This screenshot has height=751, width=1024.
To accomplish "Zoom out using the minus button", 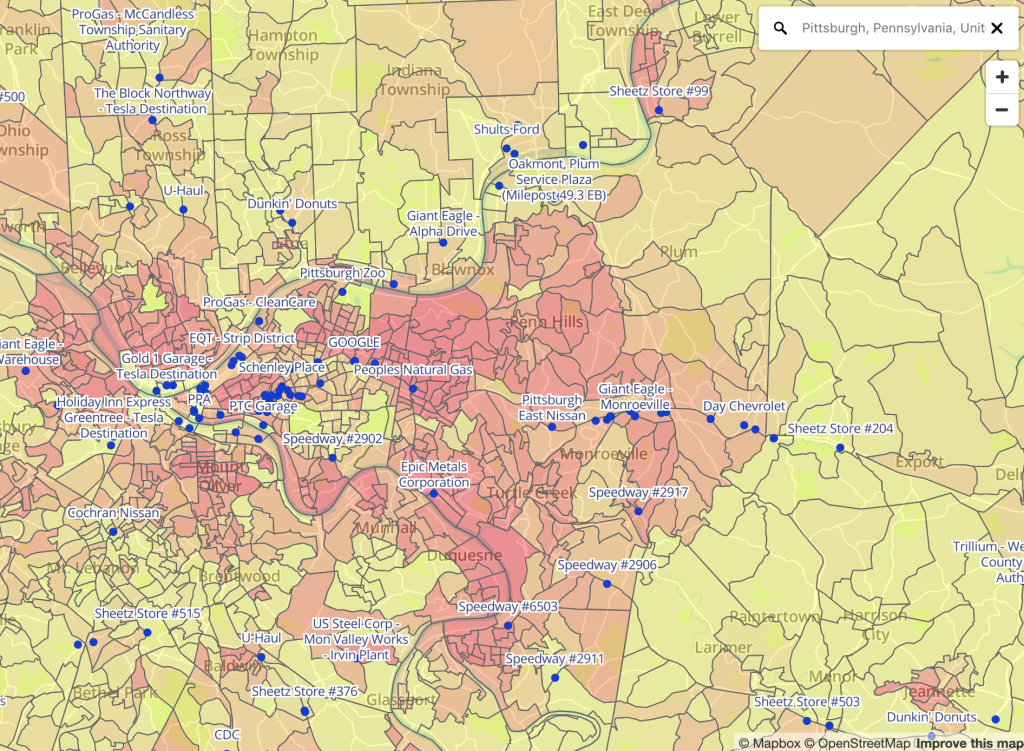I will point(1001,109).
